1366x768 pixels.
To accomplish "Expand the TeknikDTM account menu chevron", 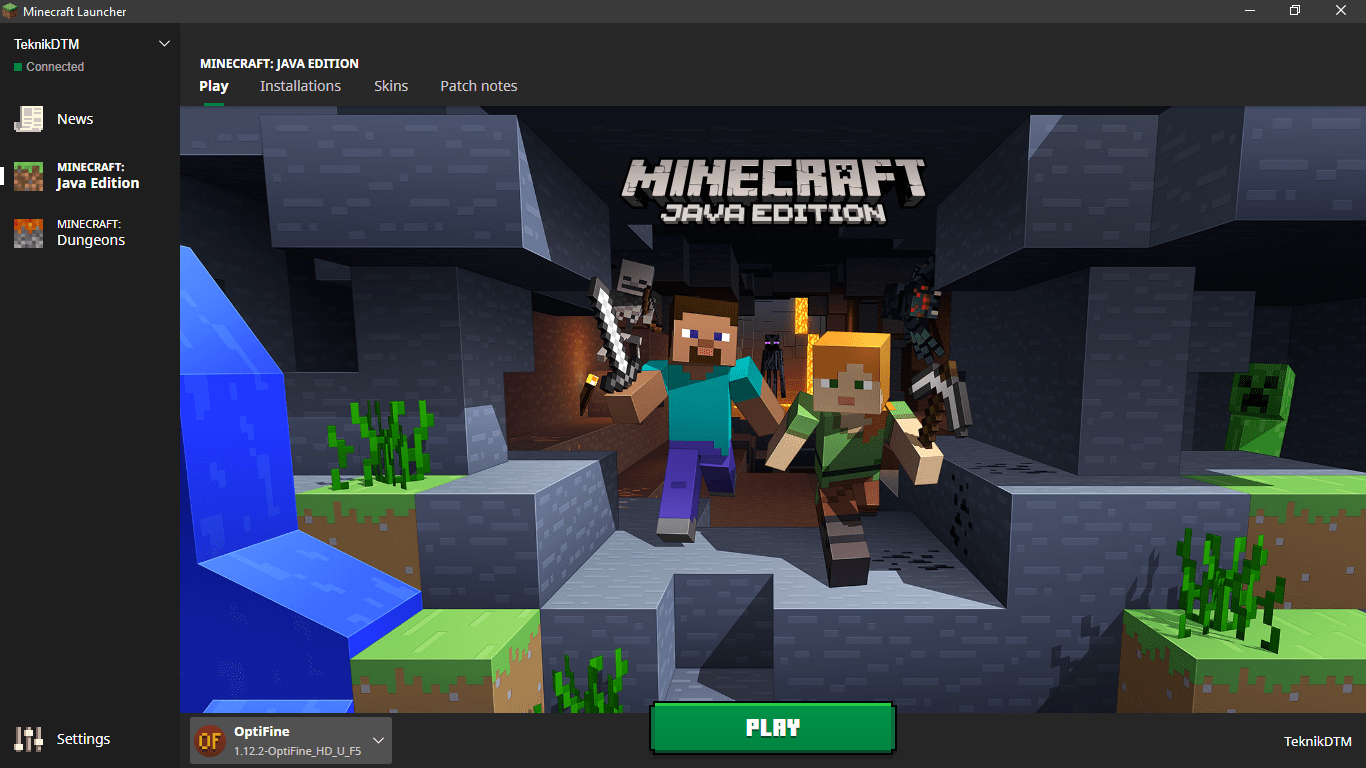I will (165, 44).
